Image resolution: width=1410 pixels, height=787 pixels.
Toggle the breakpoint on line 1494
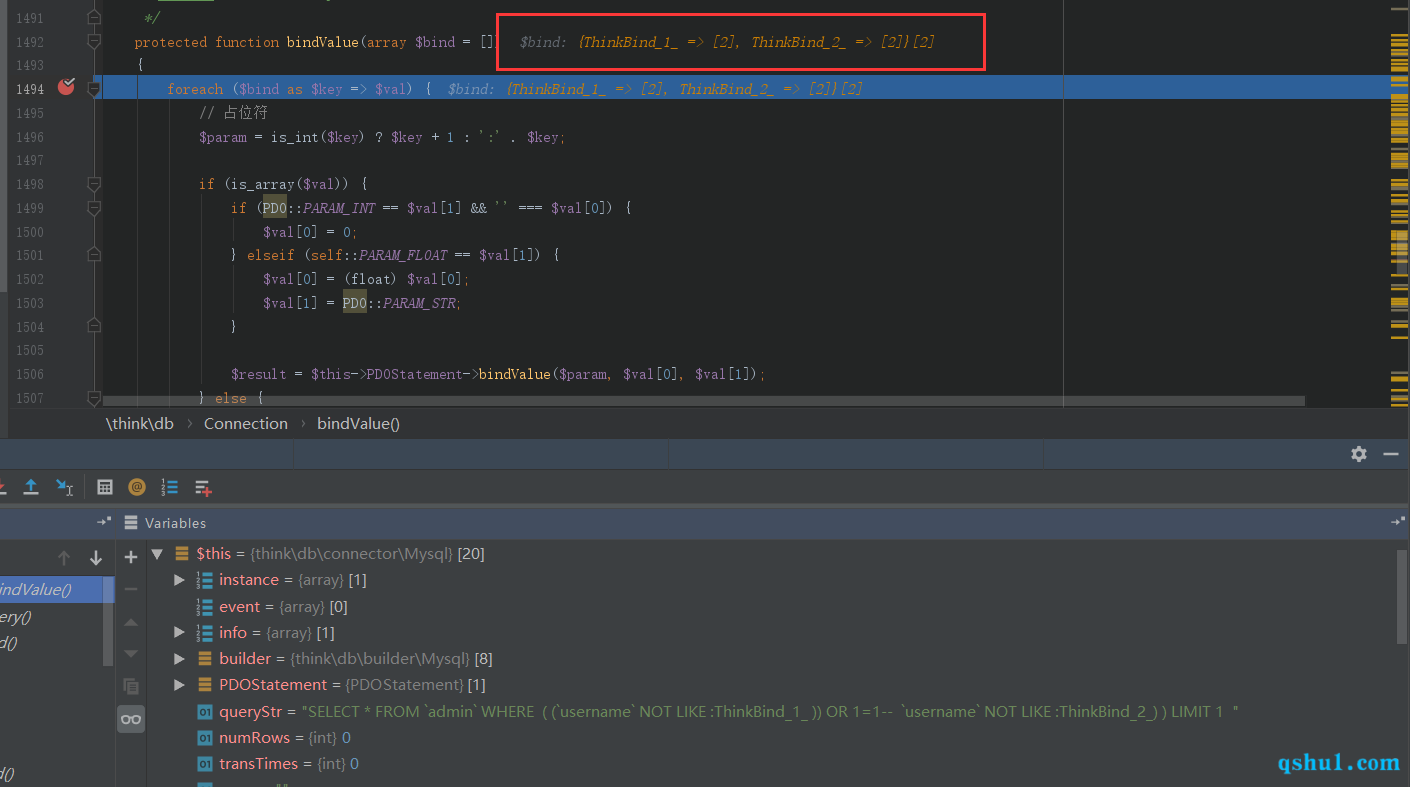(66, 87)
